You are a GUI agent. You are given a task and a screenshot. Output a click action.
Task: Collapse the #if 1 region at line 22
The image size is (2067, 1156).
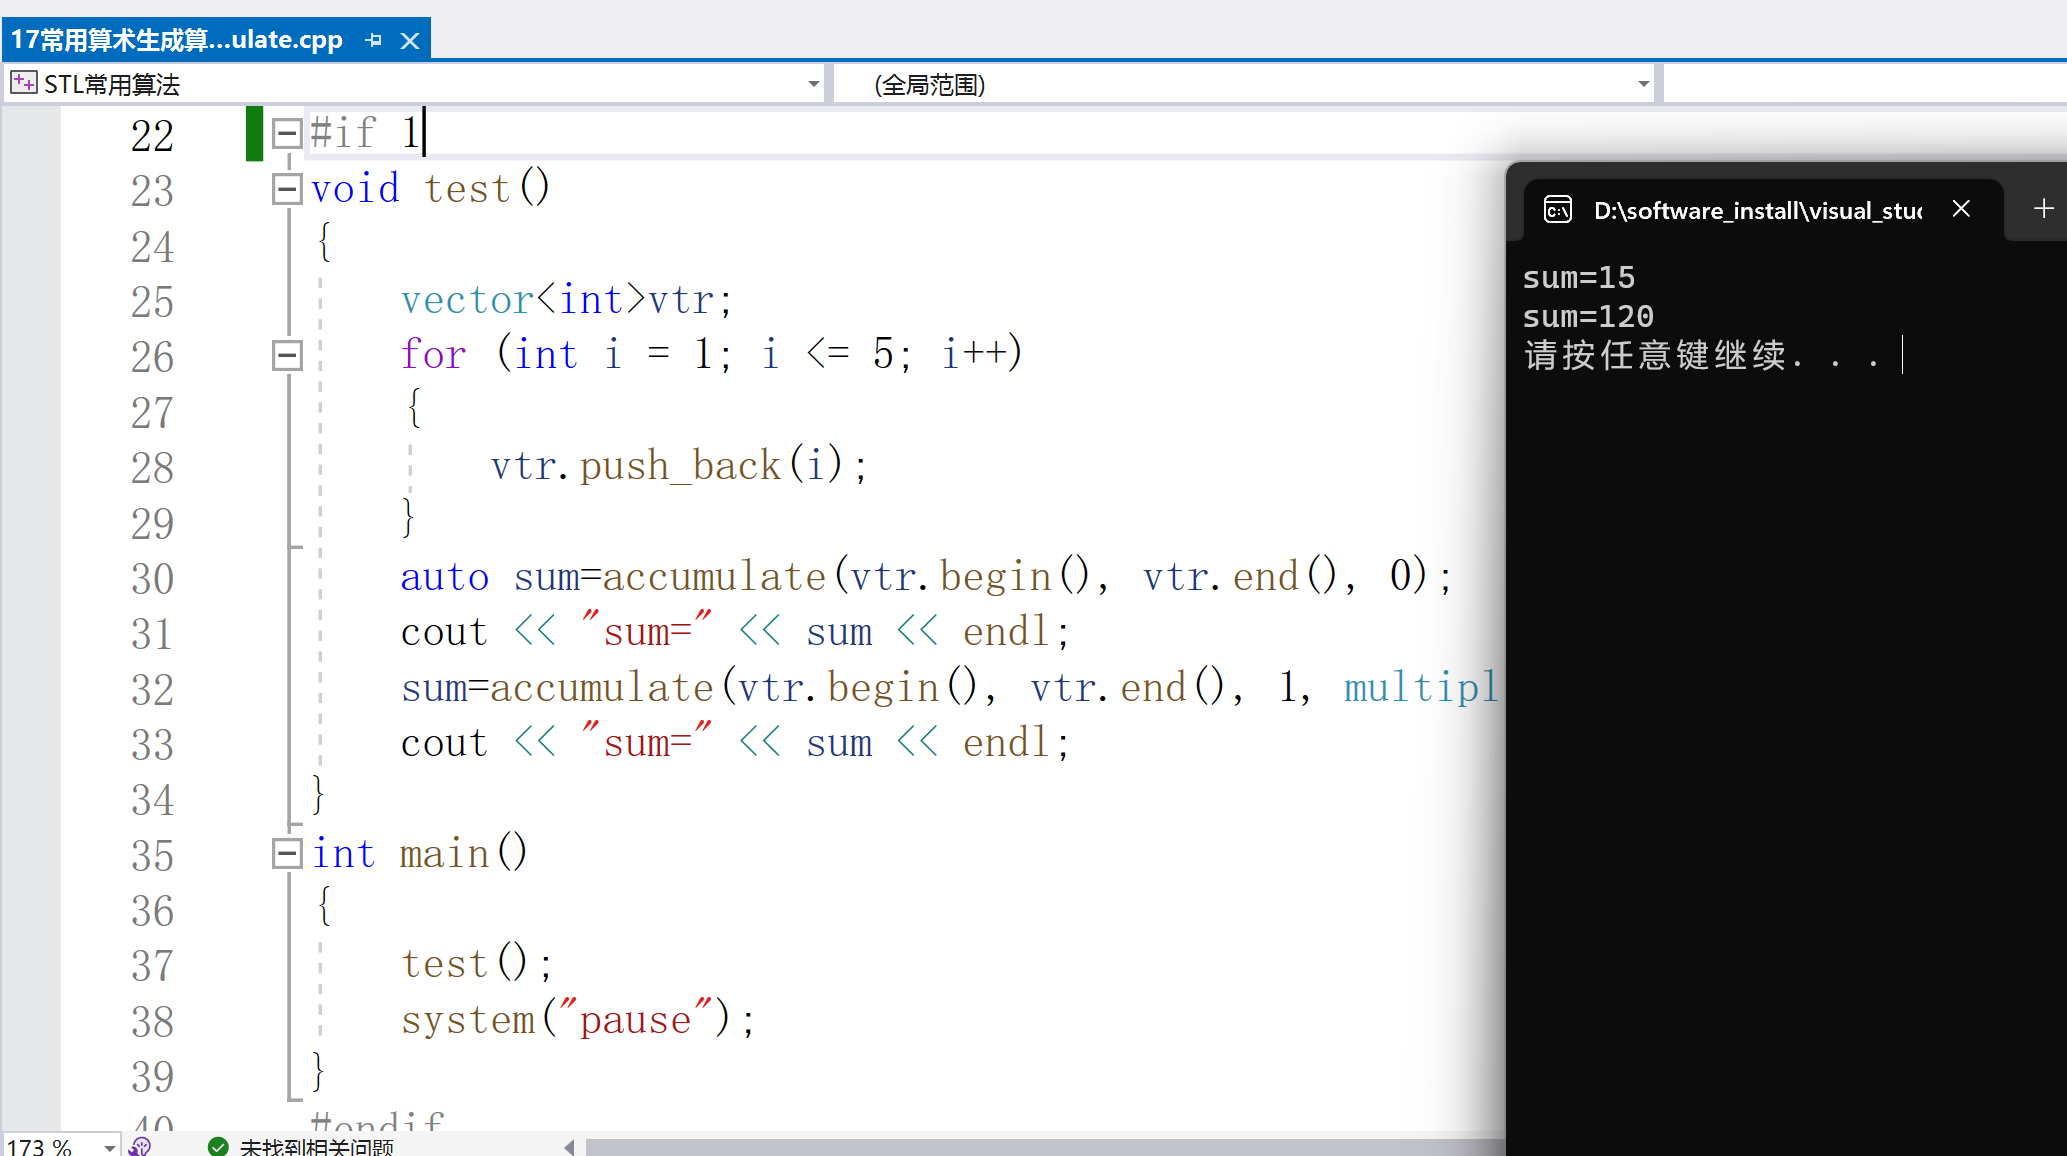coord(287,131)
